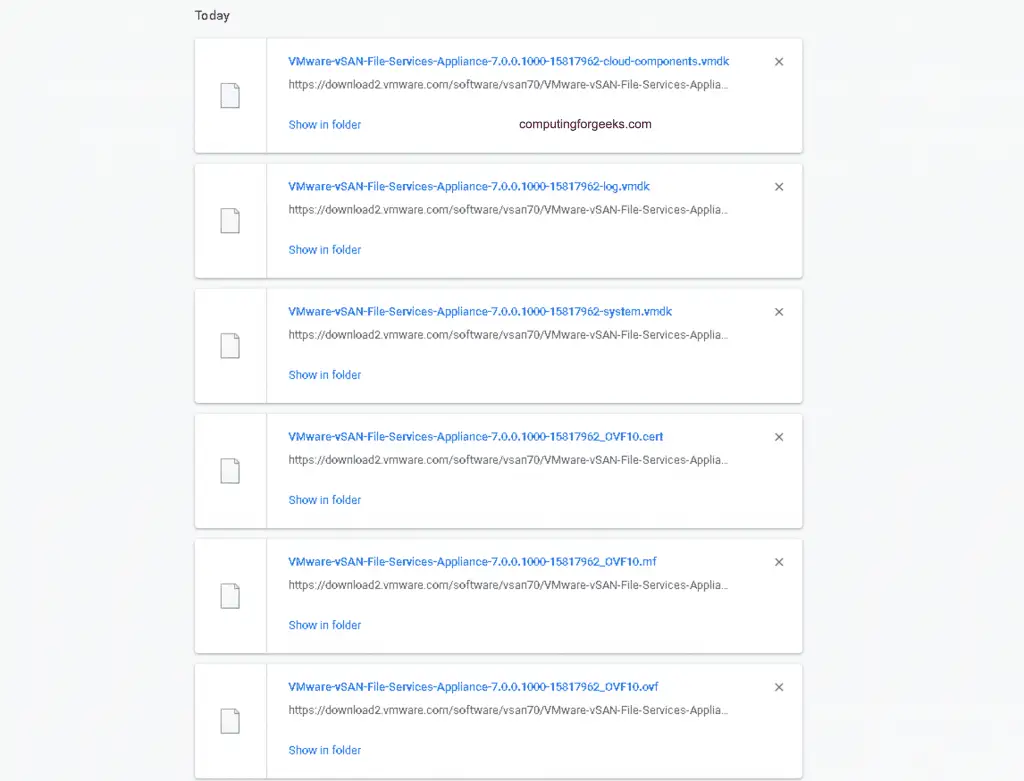Click the file icon for the log.vmdk download

point(230,221)
